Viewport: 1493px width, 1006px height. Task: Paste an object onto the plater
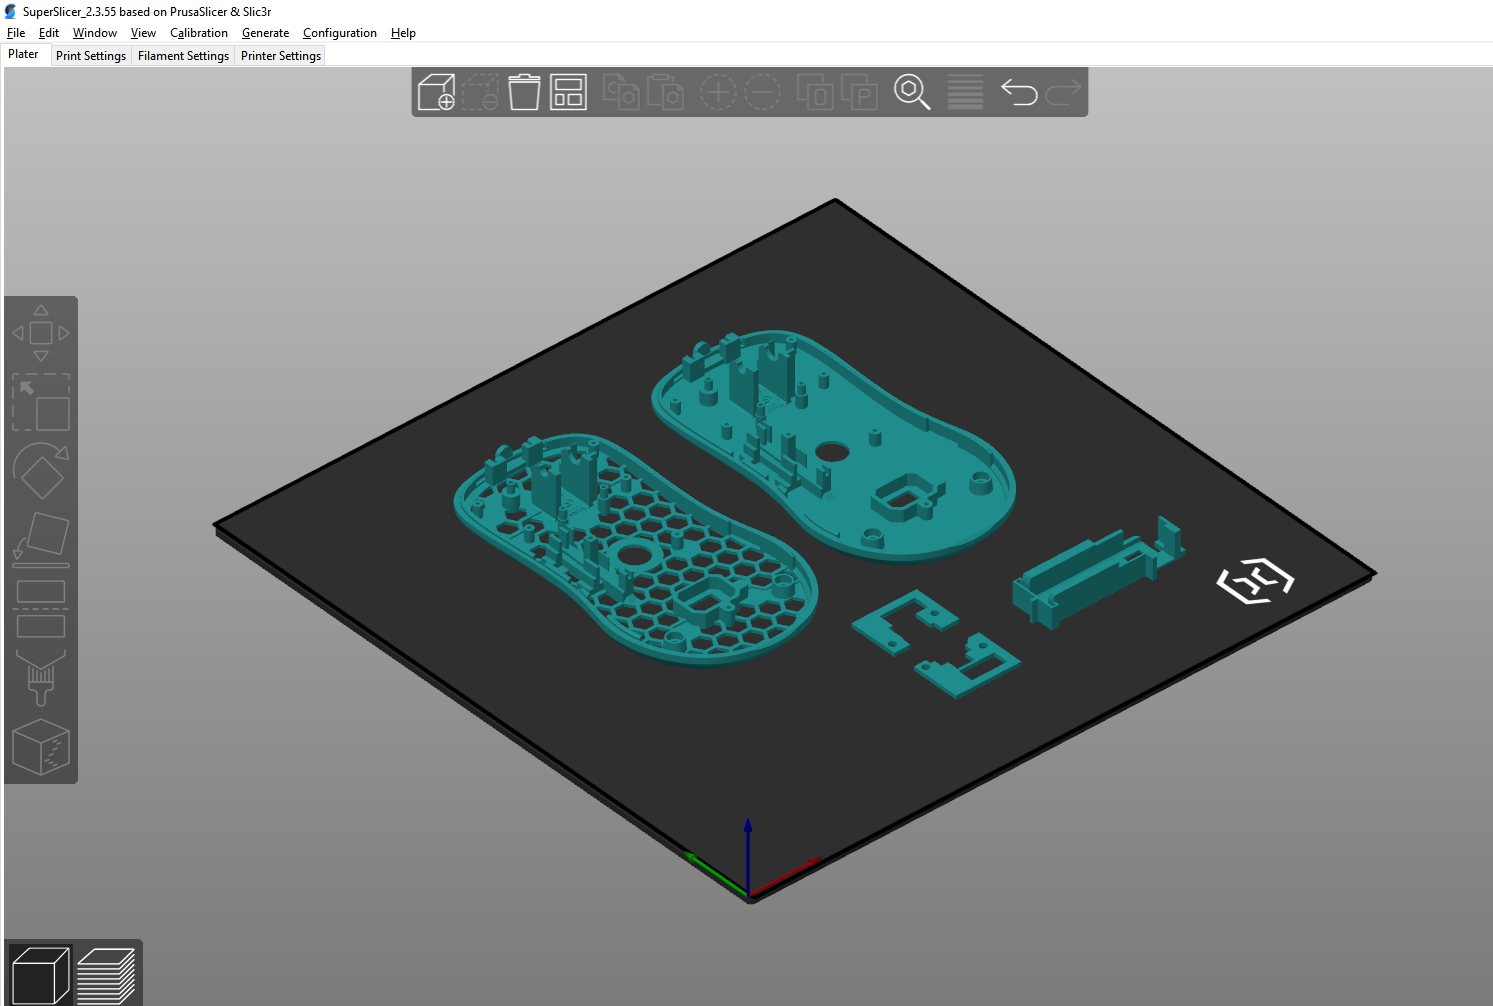point(666,91)
